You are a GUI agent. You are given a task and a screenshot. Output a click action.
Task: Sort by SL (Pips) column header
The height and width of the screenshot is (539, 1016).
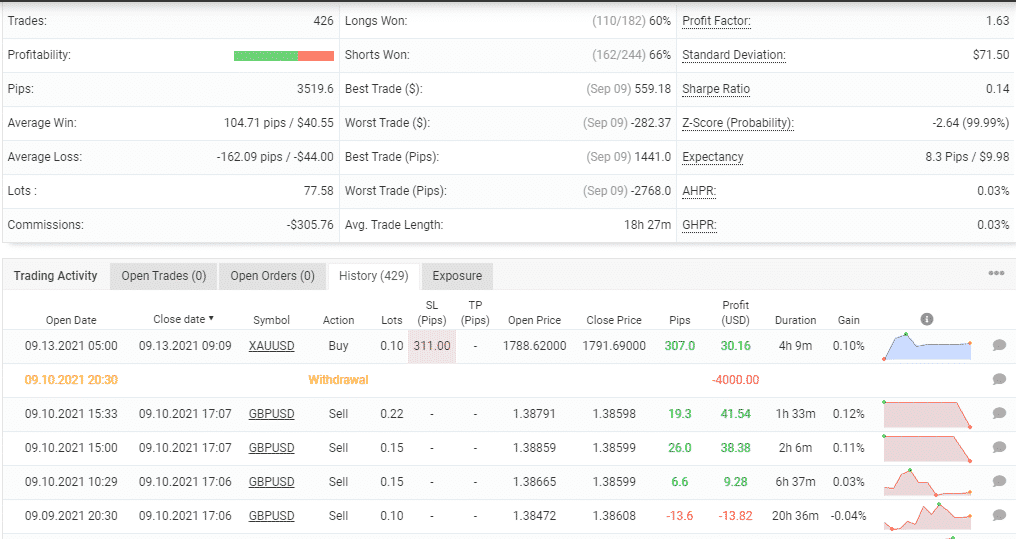(432, 312)
